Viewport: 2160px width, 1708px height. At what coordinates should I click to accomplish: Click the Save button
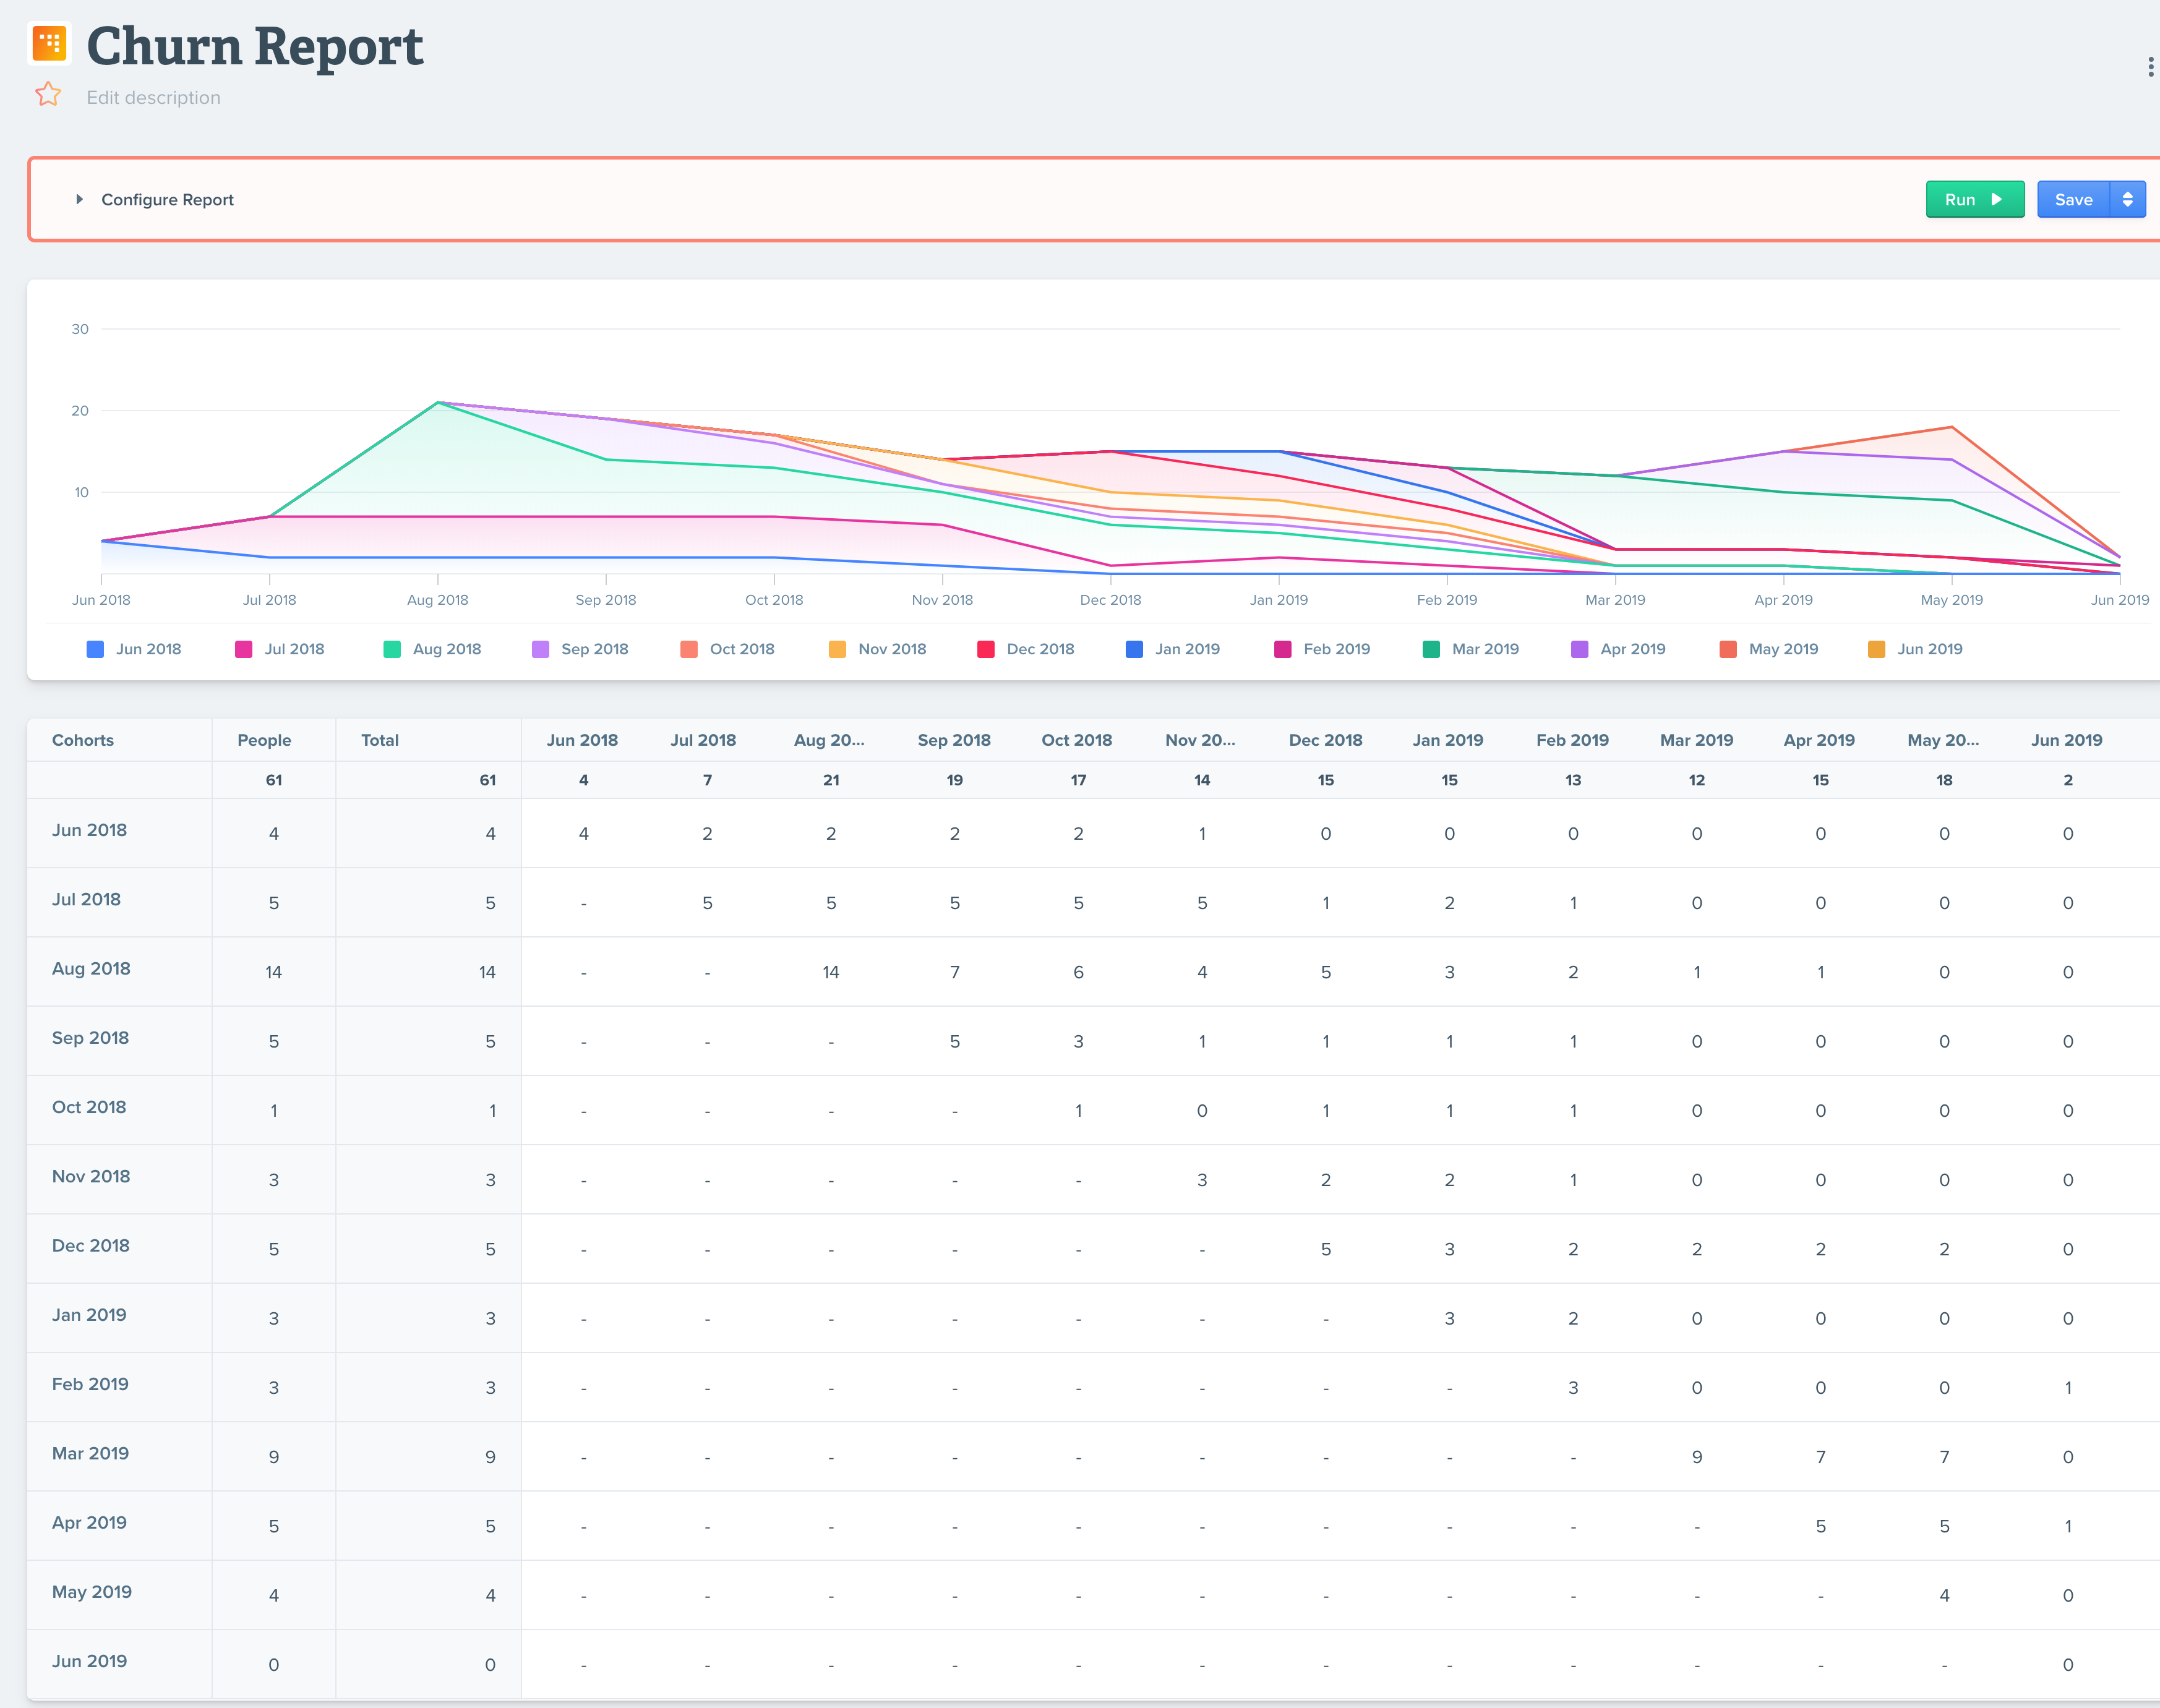[2072, 200]
